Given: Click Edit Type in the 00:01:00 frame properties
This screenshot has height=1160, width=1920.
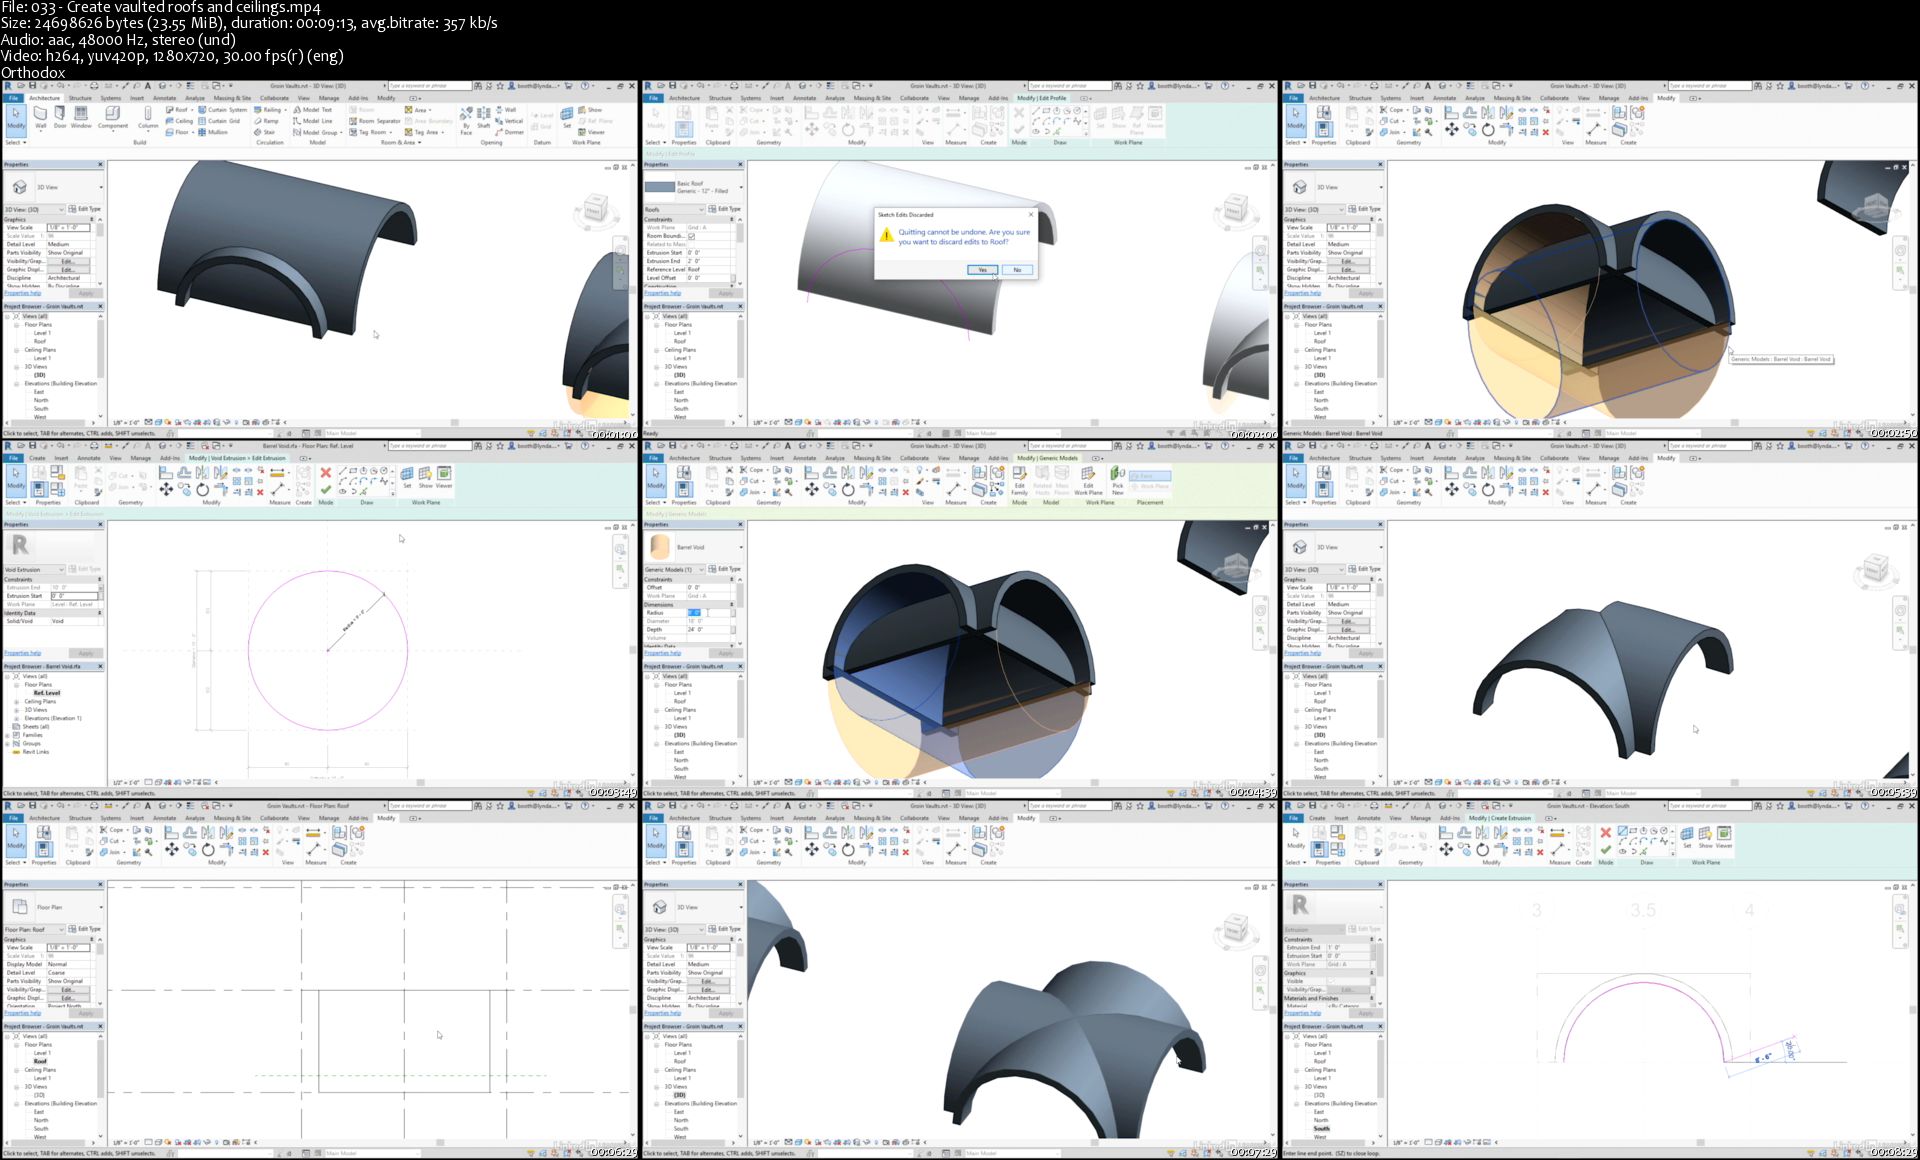Looking at the screenshot, I should tap(87, 209).
